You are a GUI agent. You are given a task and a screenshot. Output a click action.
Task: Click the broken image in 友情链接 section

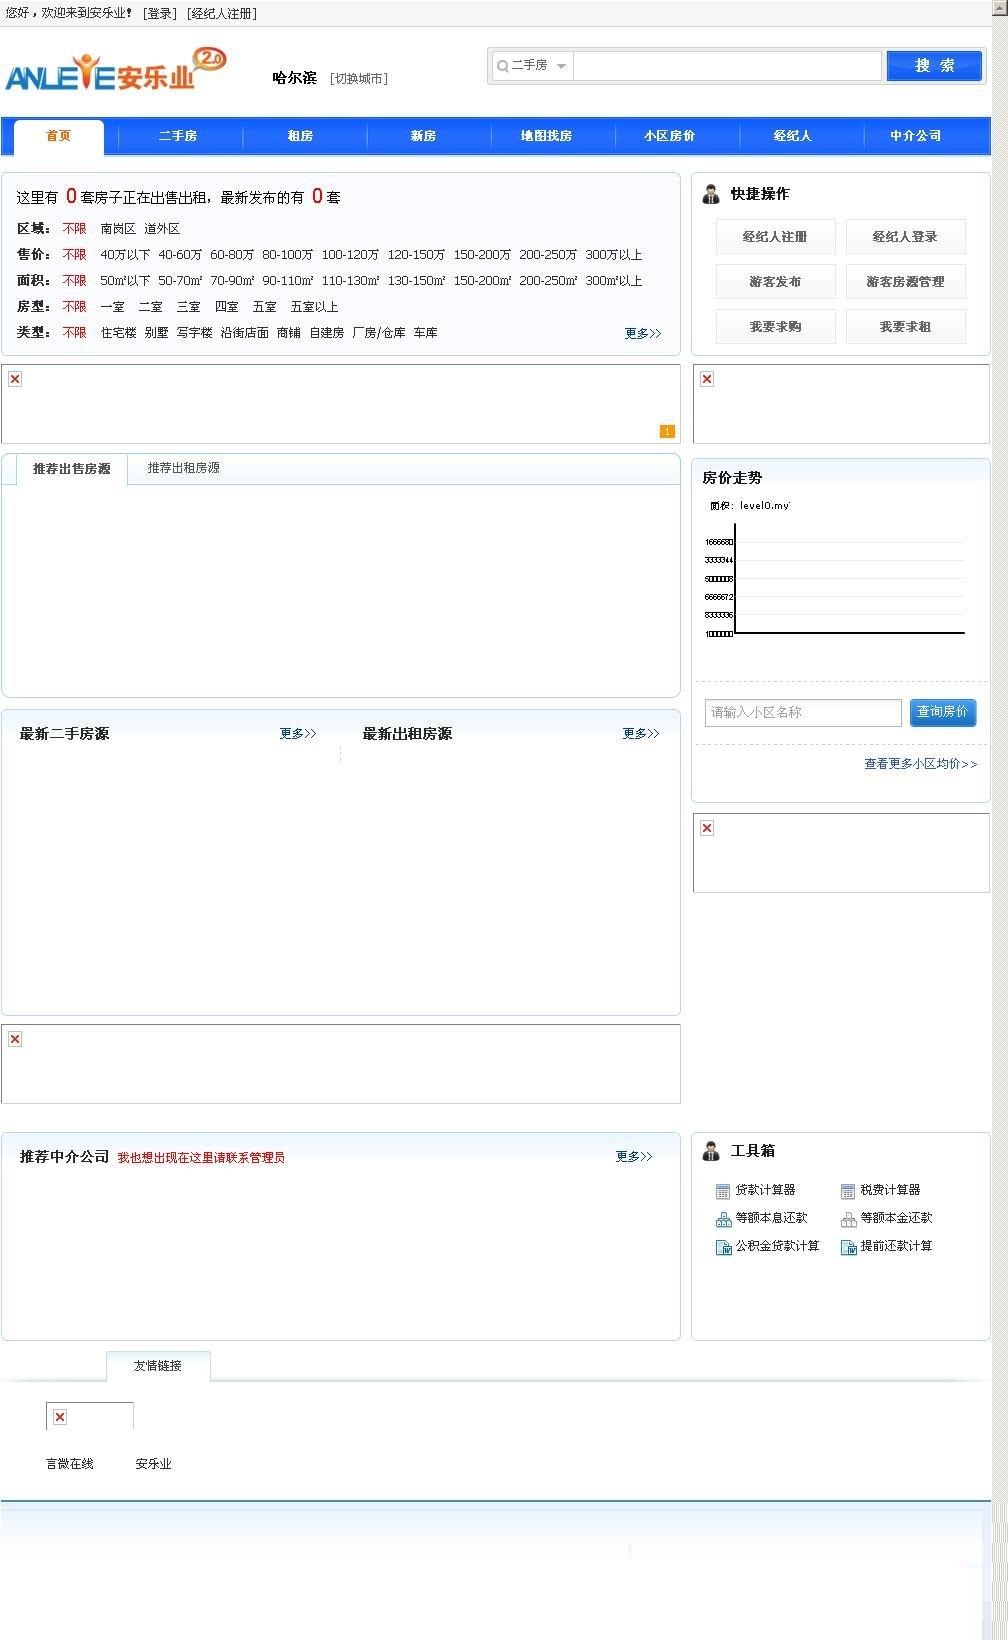pyautogui.click(x=60, y=1416)
